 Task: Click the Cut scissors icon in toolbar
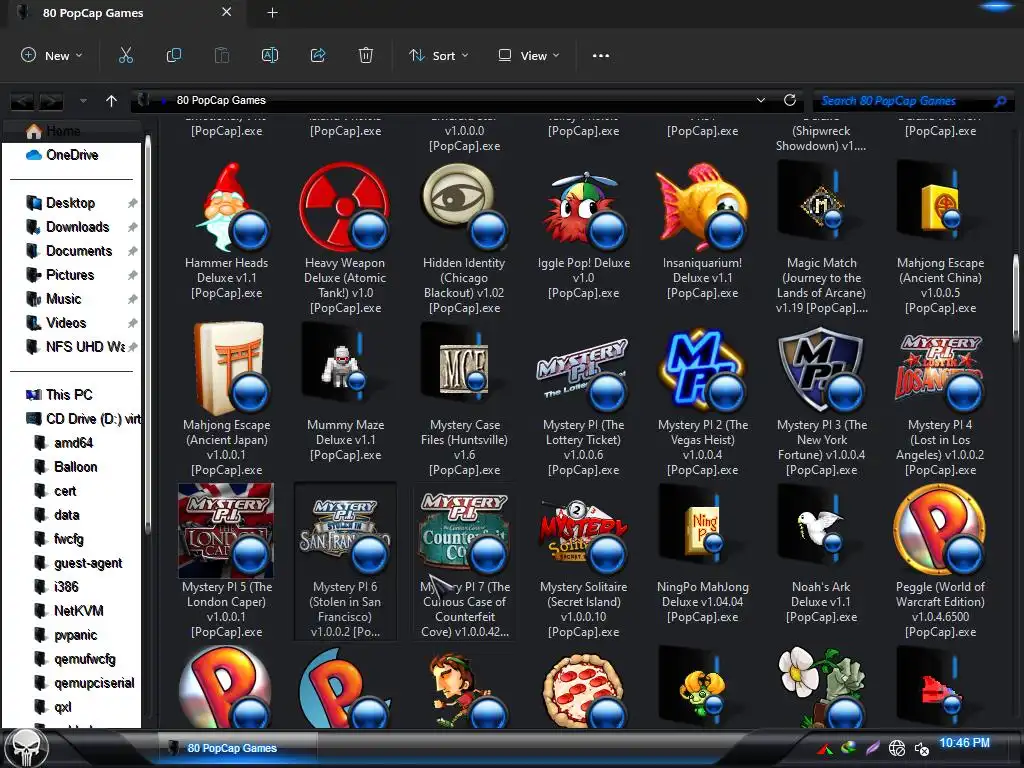(x=125, y=56)
